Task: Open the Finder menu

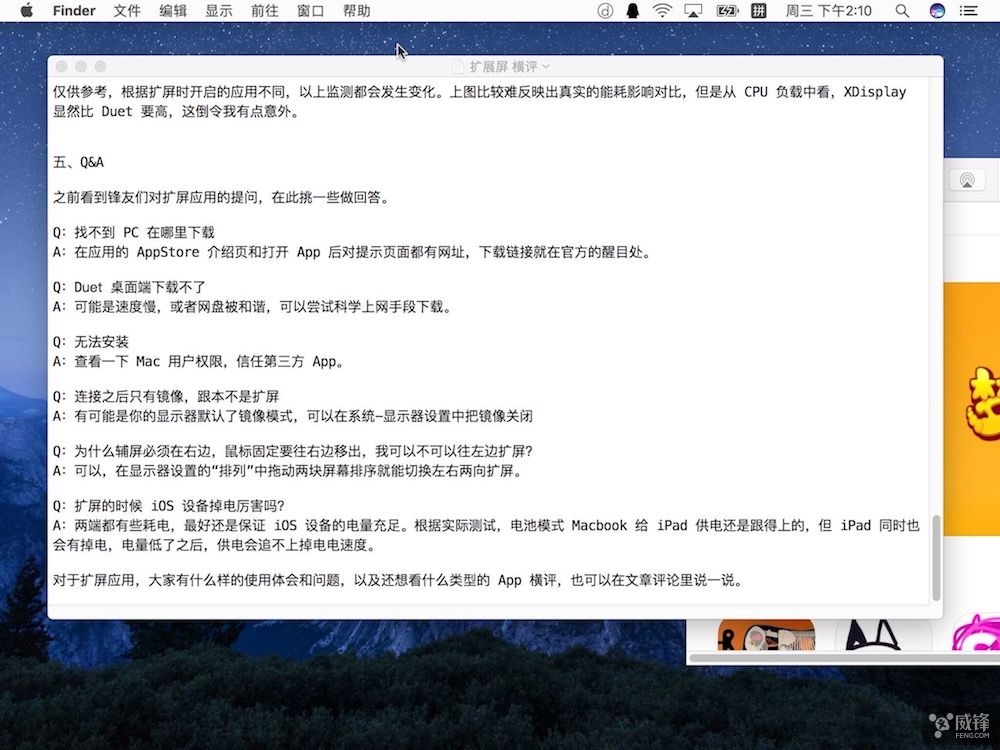Action: point(74,11)
